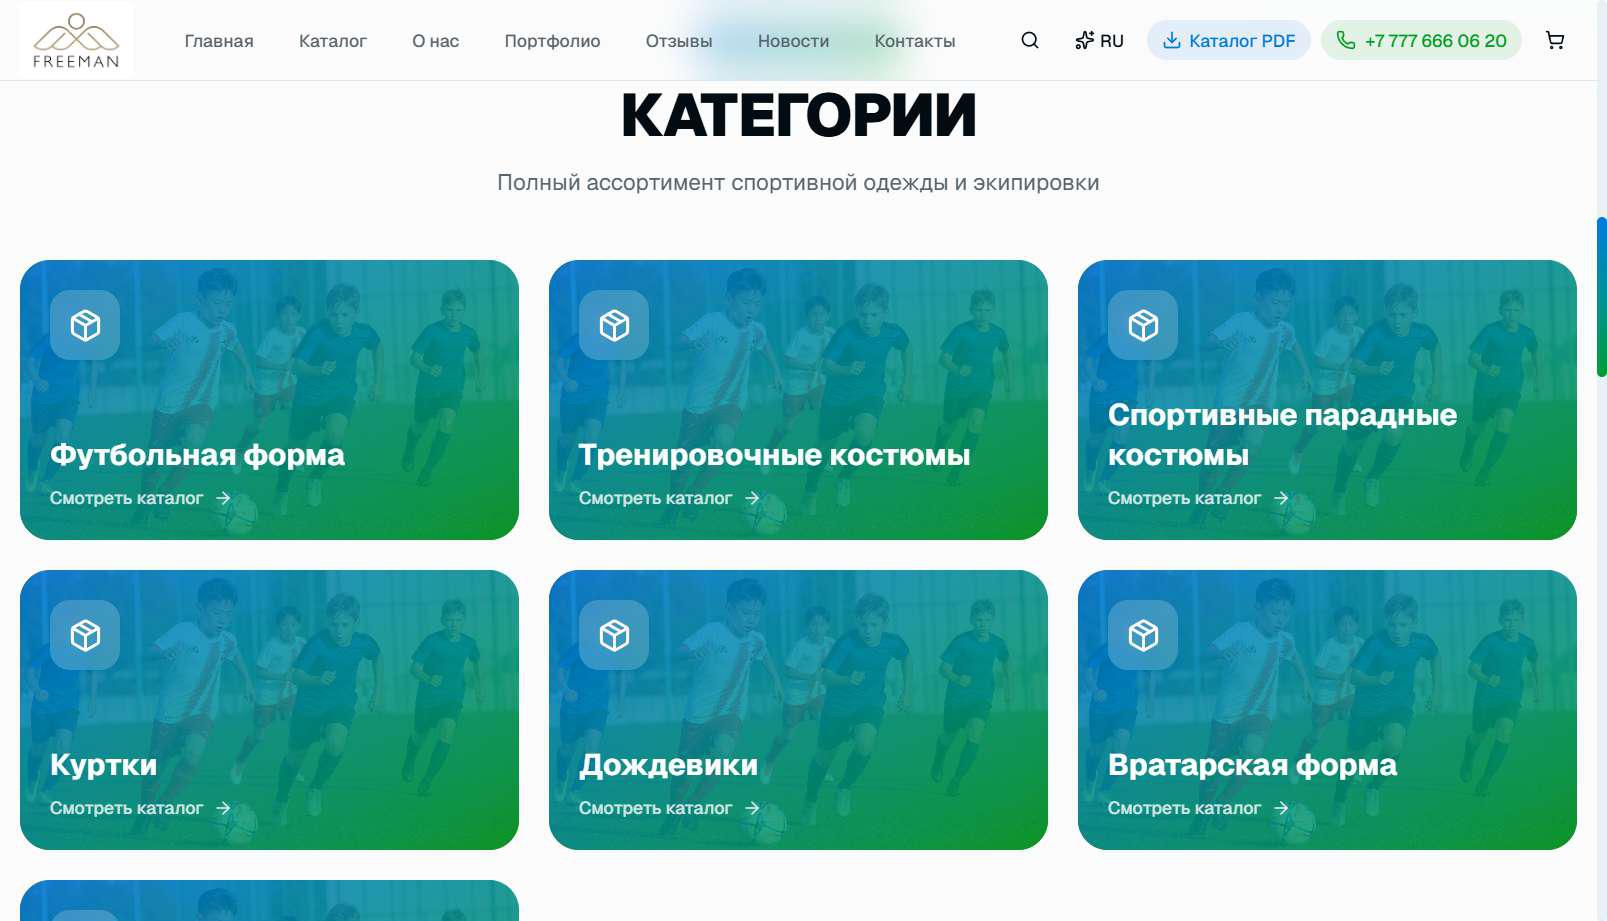Image resolution: width=1607 pixels, height=921 pixels.
Task: Click Смотреть каталог under Тренировочные костюмы
Action: [656, 498]
